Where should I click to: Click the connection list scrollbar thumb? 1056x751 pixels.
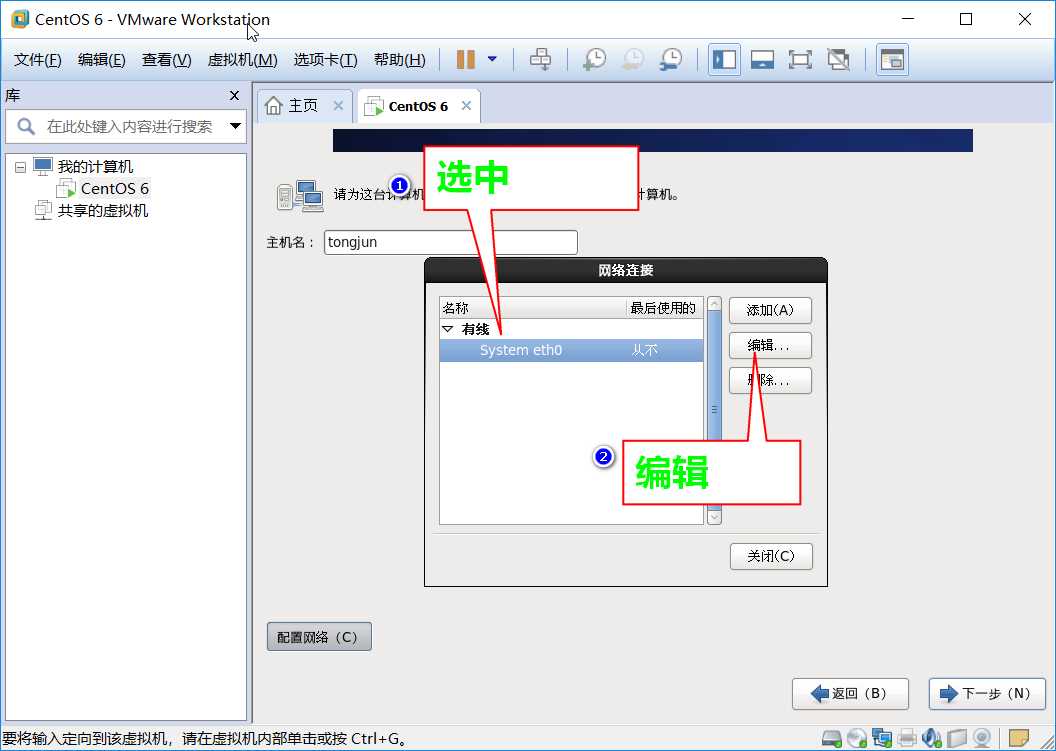coord(714,410)
